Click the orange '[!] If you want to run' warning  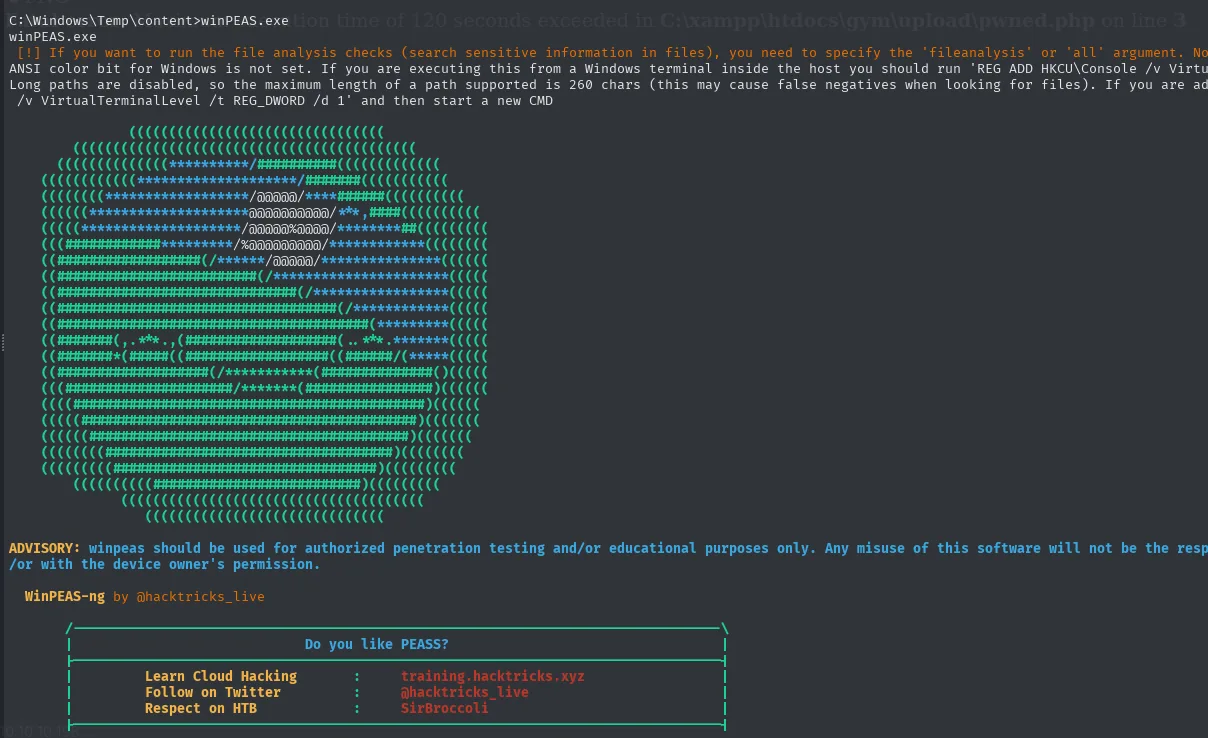pos(612,53)
